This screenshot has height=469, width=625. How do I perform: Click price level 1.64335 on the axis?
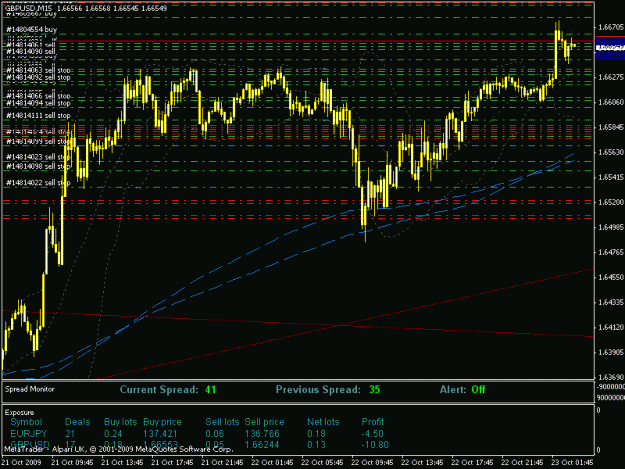(611, 302)
